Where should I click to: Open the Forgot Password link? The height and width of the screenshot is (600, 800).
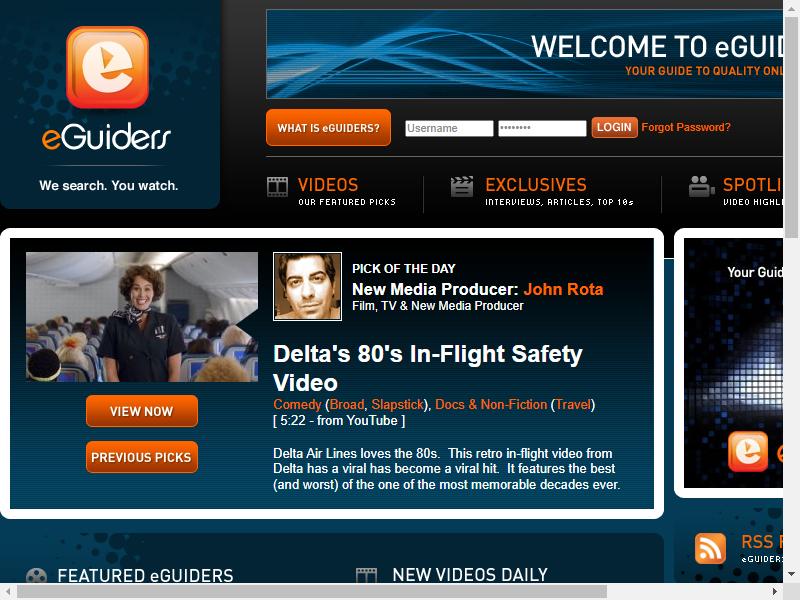coord(686,127)
